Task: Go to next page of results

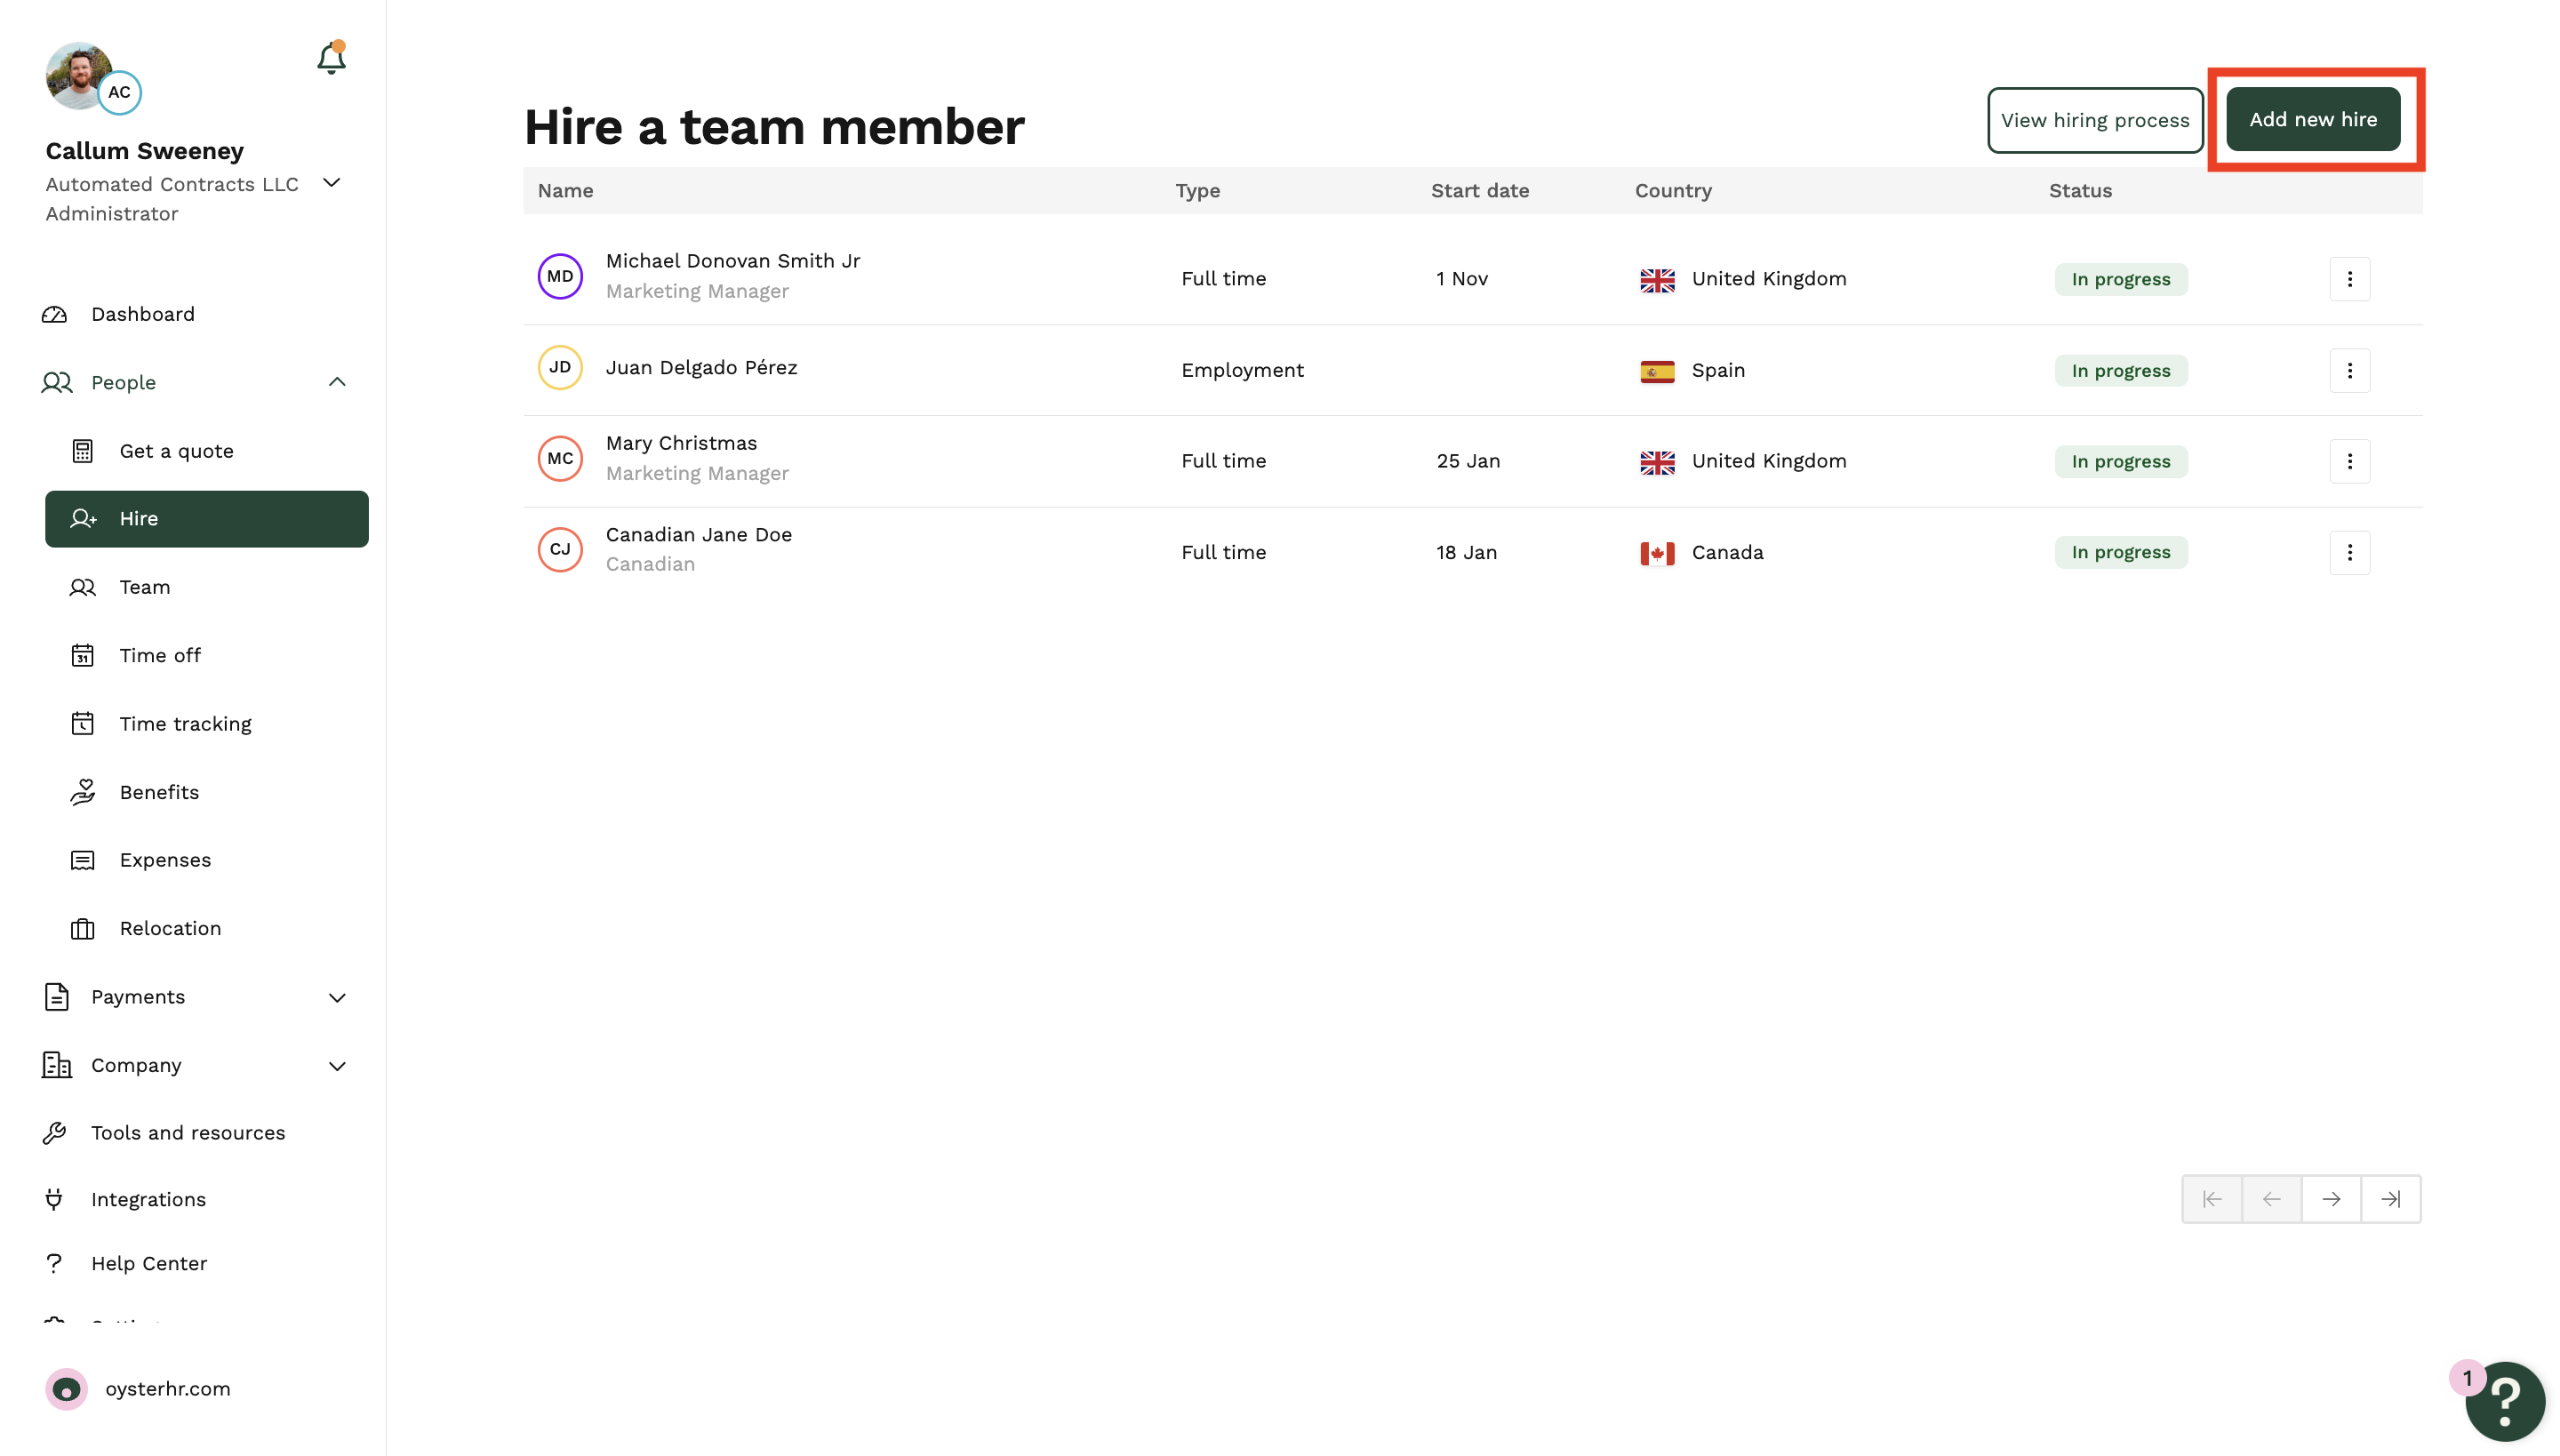Action: [x=2331, y=1199]
